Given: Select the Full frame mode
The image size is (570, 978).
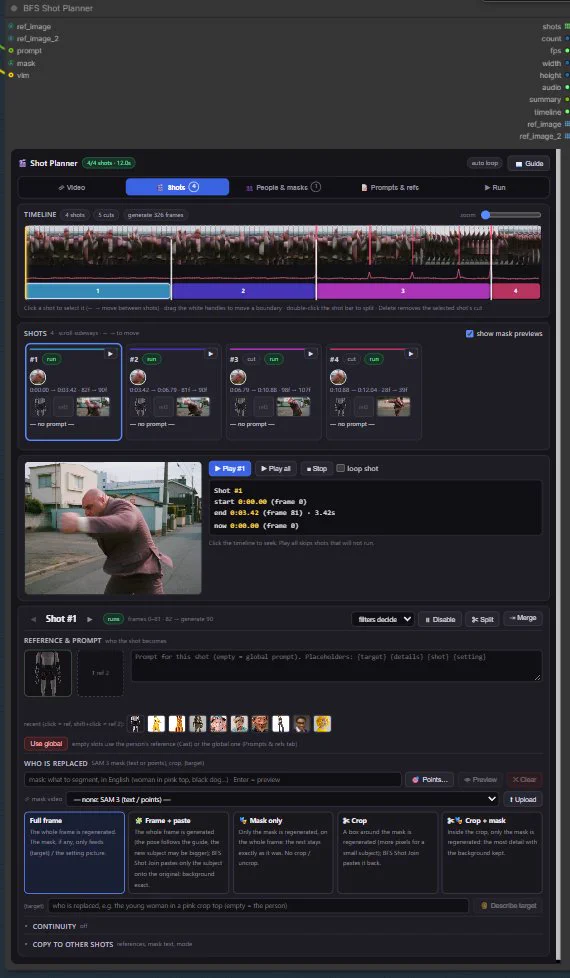Looking at the screenshot, I should point(74,853).
